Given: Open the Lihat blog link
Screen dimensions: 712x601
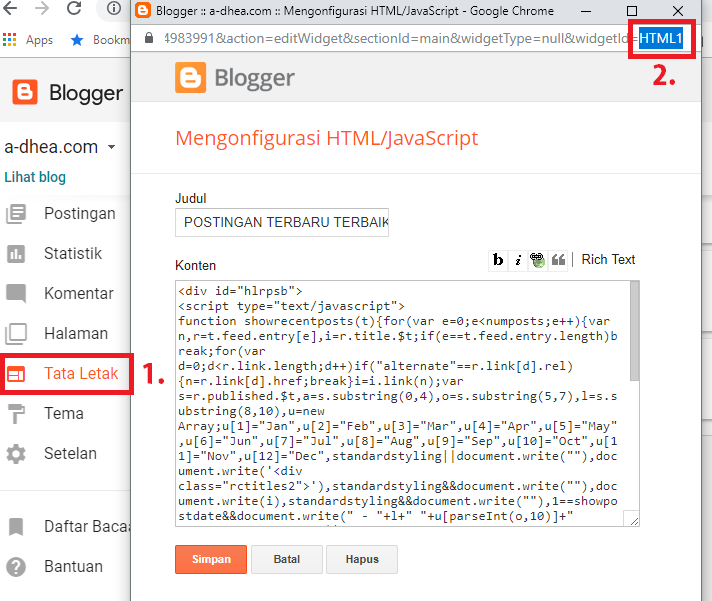Looking at the screenshot, I should click(35, 177).
